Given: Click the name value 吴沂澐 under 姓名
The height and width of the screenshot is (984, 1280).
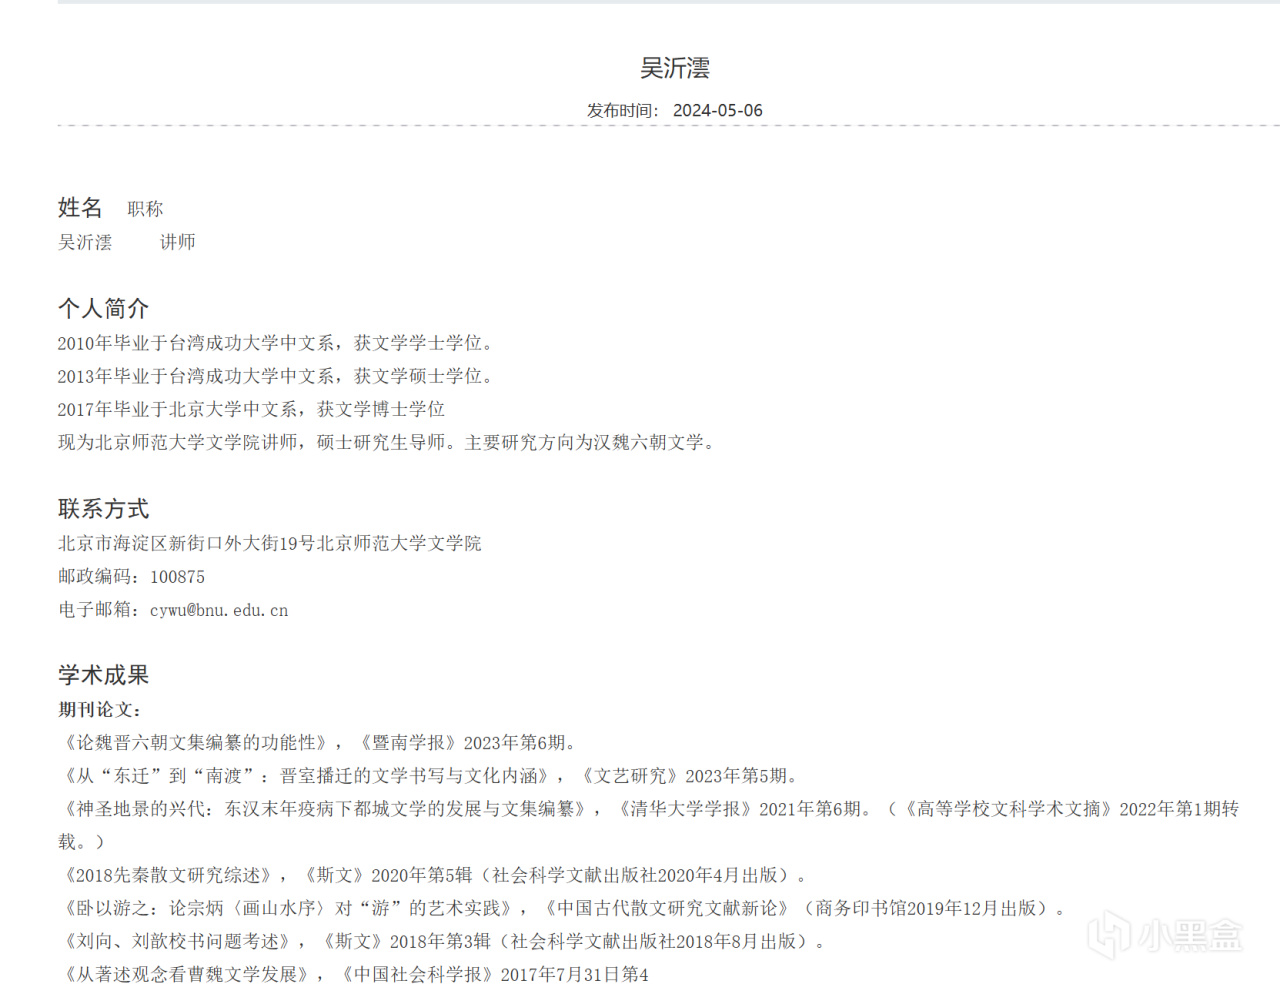Looking at the screenshot, I should point(85,242).
